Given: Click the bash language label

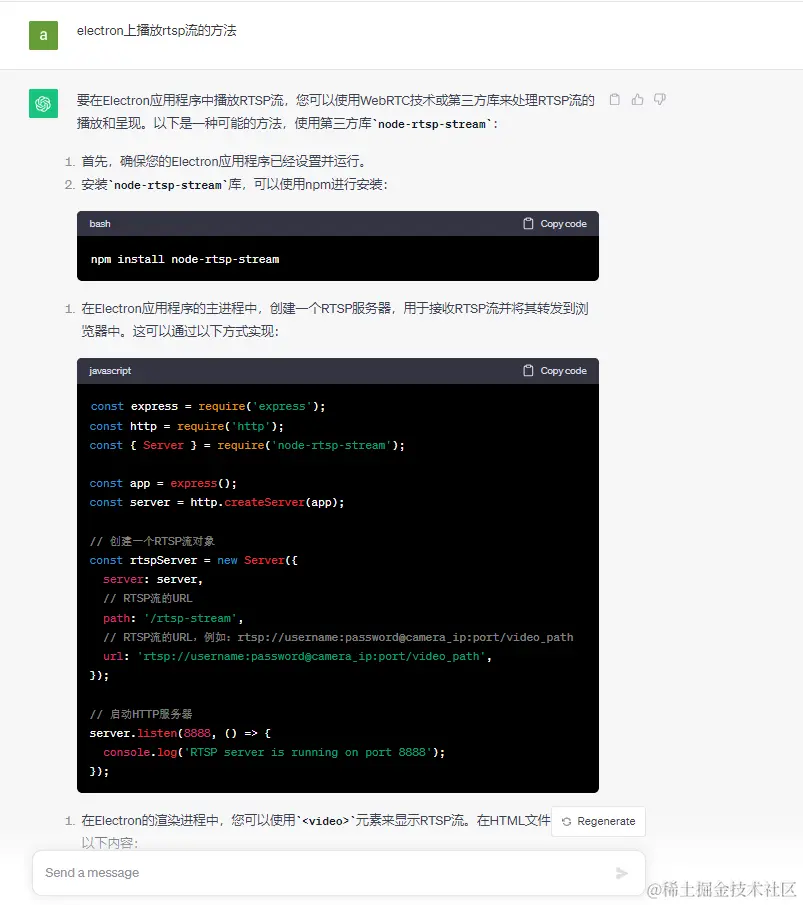Looking at the screenshot, I should point(100,223).
